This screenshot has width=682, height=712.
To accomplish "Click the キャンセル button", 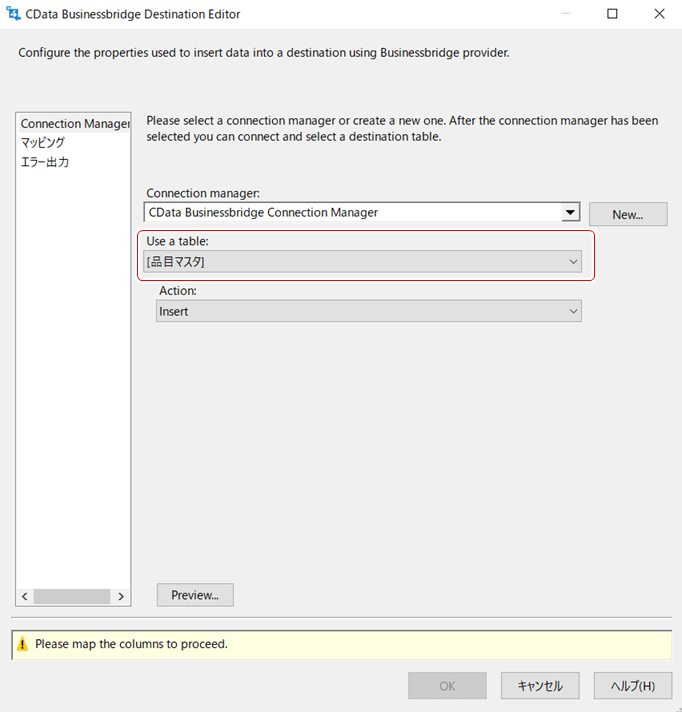I will [x=540, y=686].
